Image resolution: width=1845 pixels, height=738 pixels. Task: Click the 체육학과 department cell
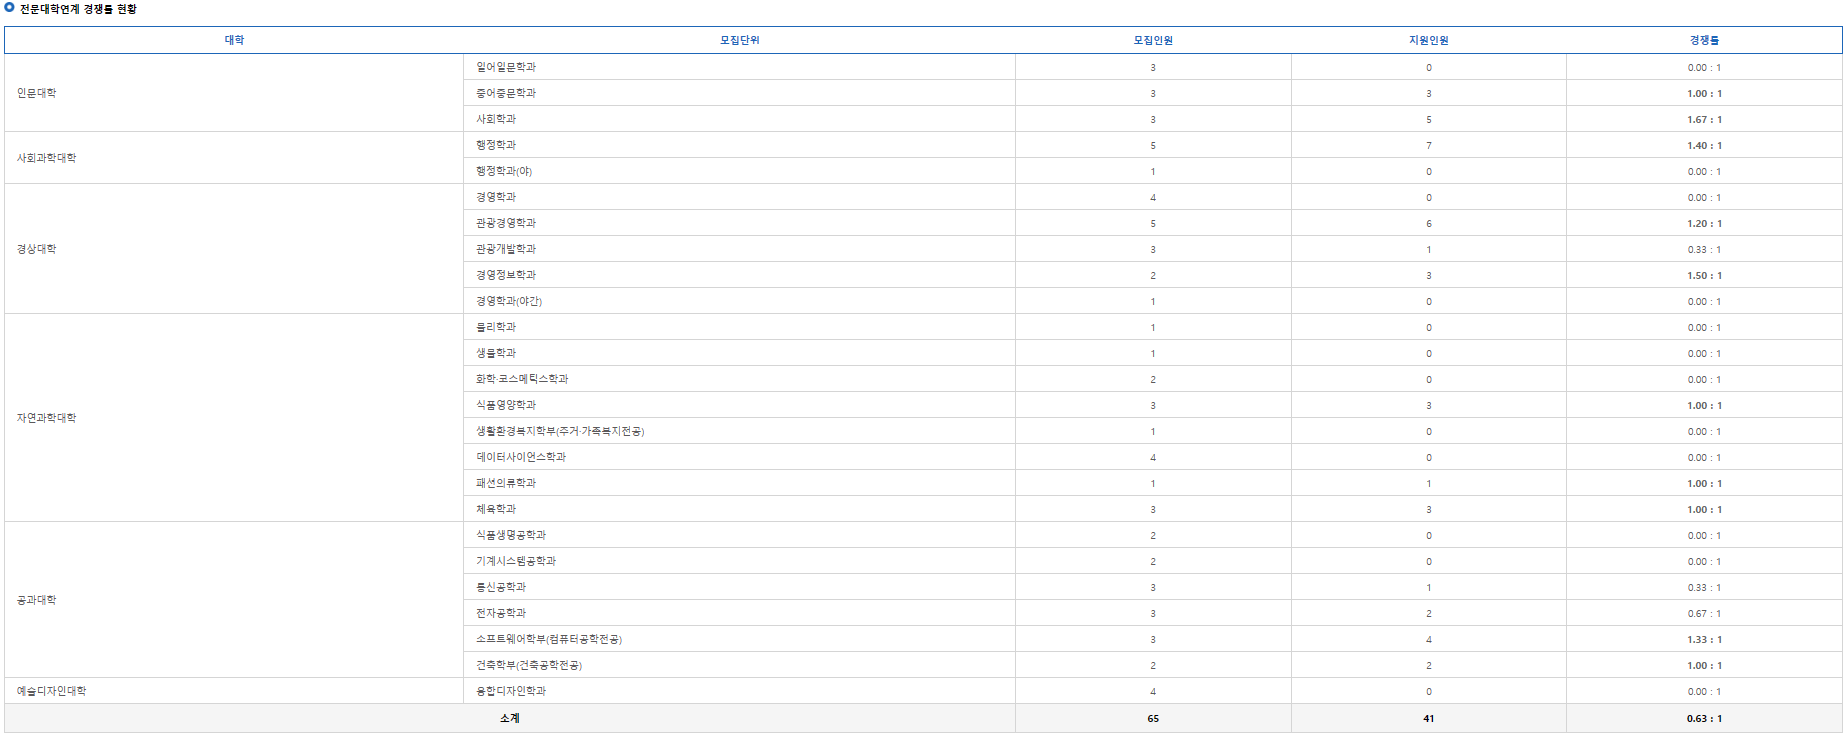coord(740,509)
